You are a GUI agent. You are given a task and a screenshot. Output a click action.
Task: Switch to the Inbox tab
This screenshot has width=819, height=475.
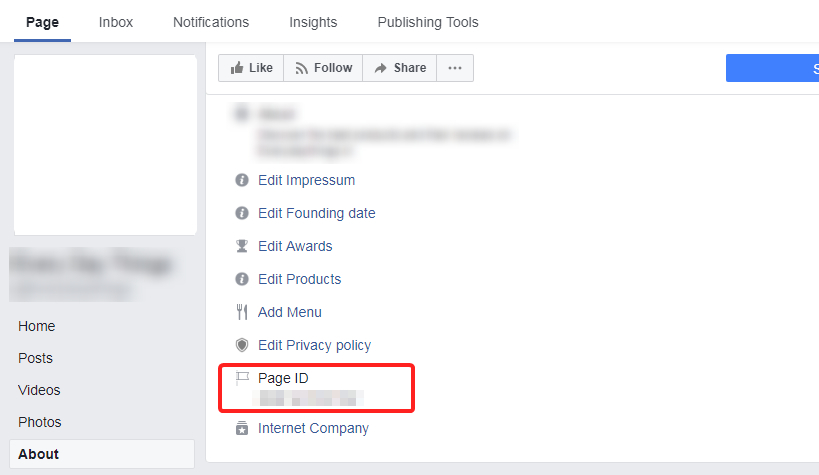tap(115, 22)
